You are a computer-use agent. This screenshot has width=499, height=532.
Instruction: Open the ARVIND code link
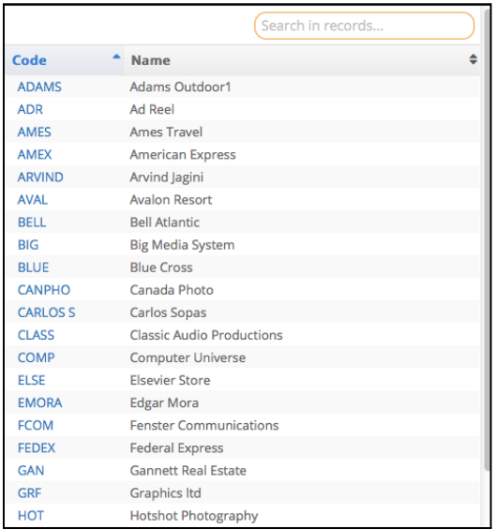(40, 177)
